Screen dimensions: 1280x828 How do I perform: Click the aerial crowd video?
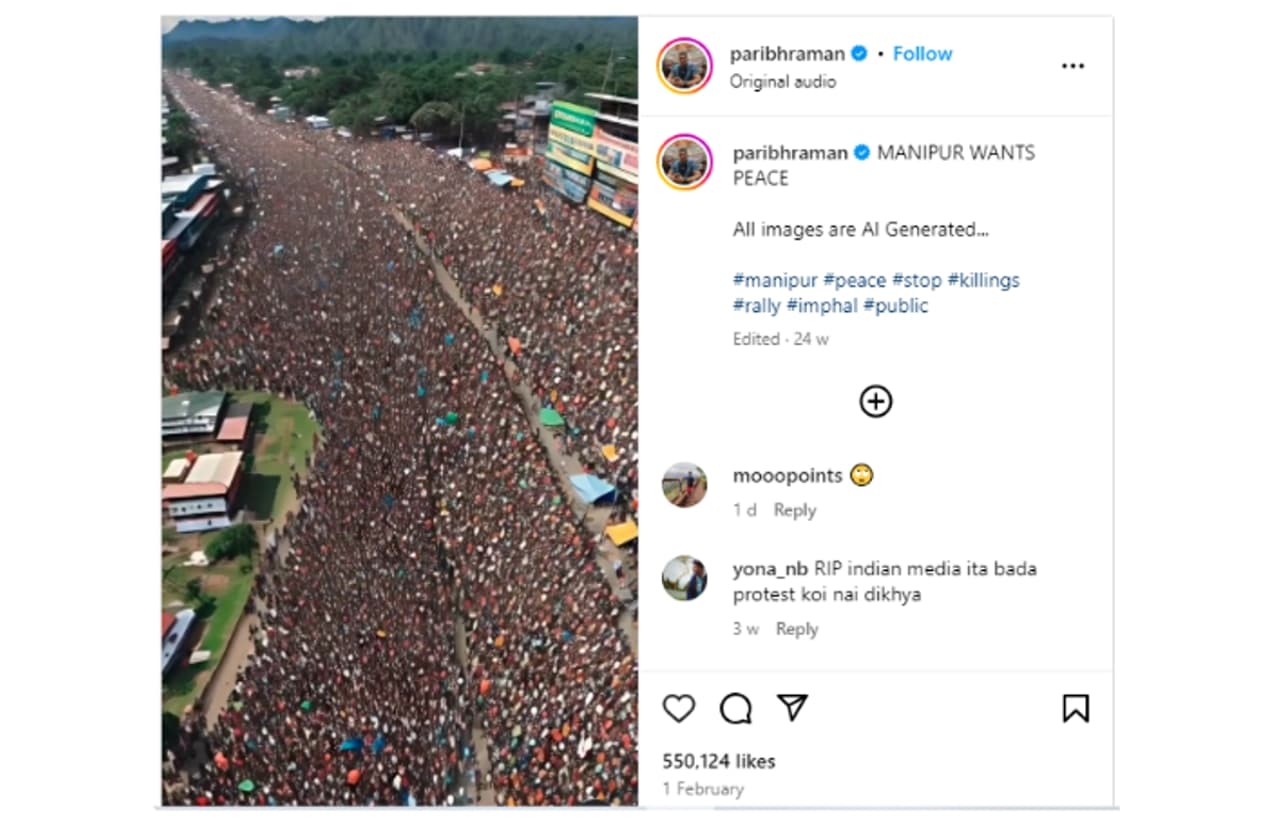(400, 410)
